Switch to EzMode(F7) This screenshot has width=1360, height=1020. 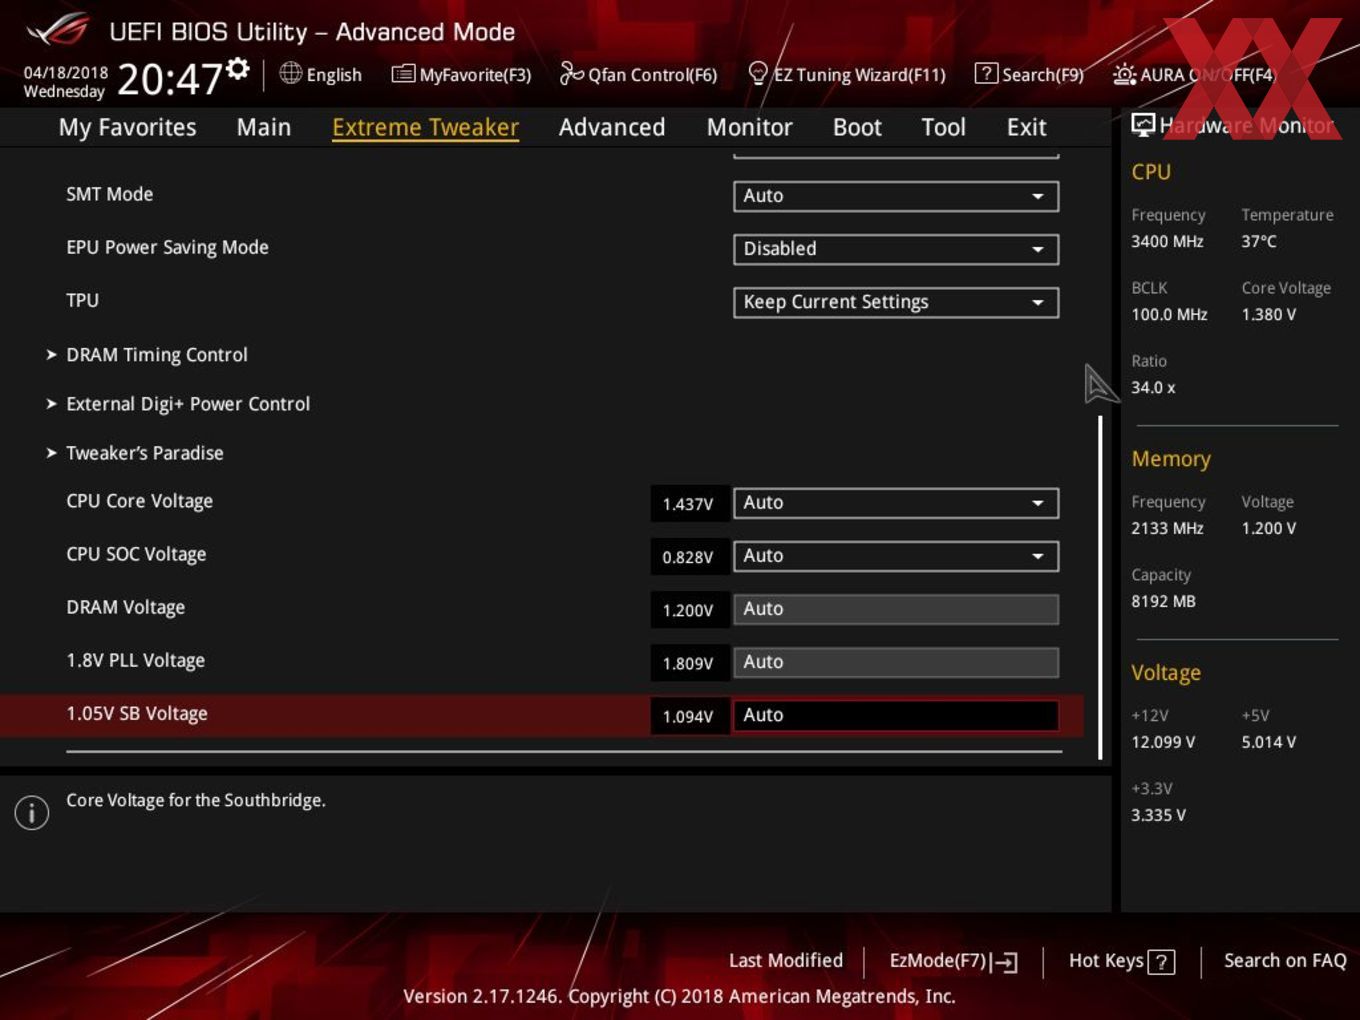pos(953,961)
